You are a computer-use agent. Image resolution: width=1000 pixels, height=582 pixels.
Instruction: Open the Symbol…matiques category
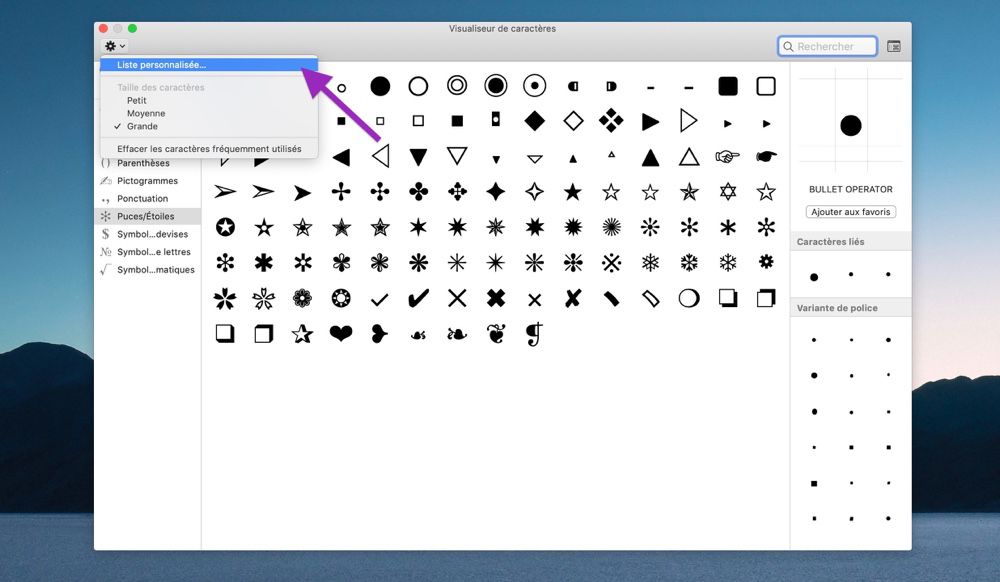click(x=148, y=270)
